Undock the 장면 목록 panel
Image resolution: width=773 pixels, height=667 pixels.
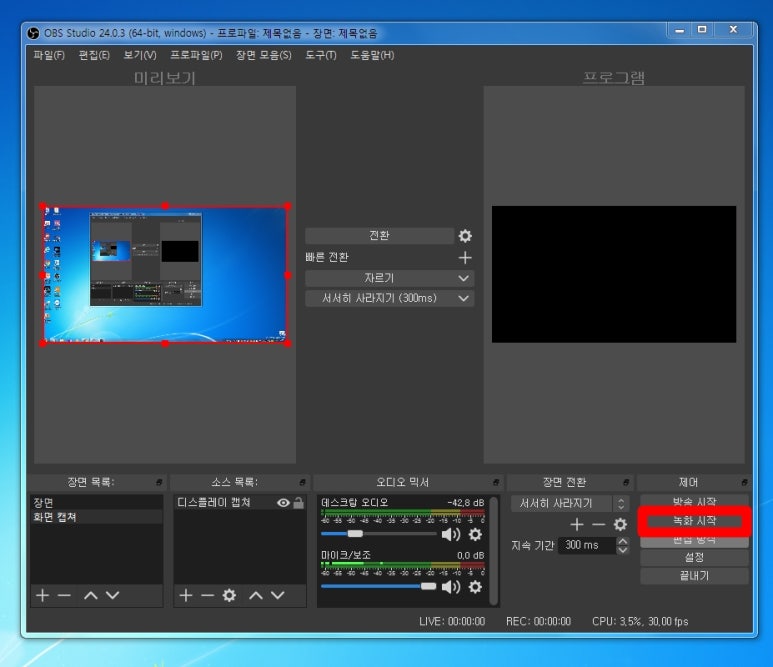pos(159,482)
